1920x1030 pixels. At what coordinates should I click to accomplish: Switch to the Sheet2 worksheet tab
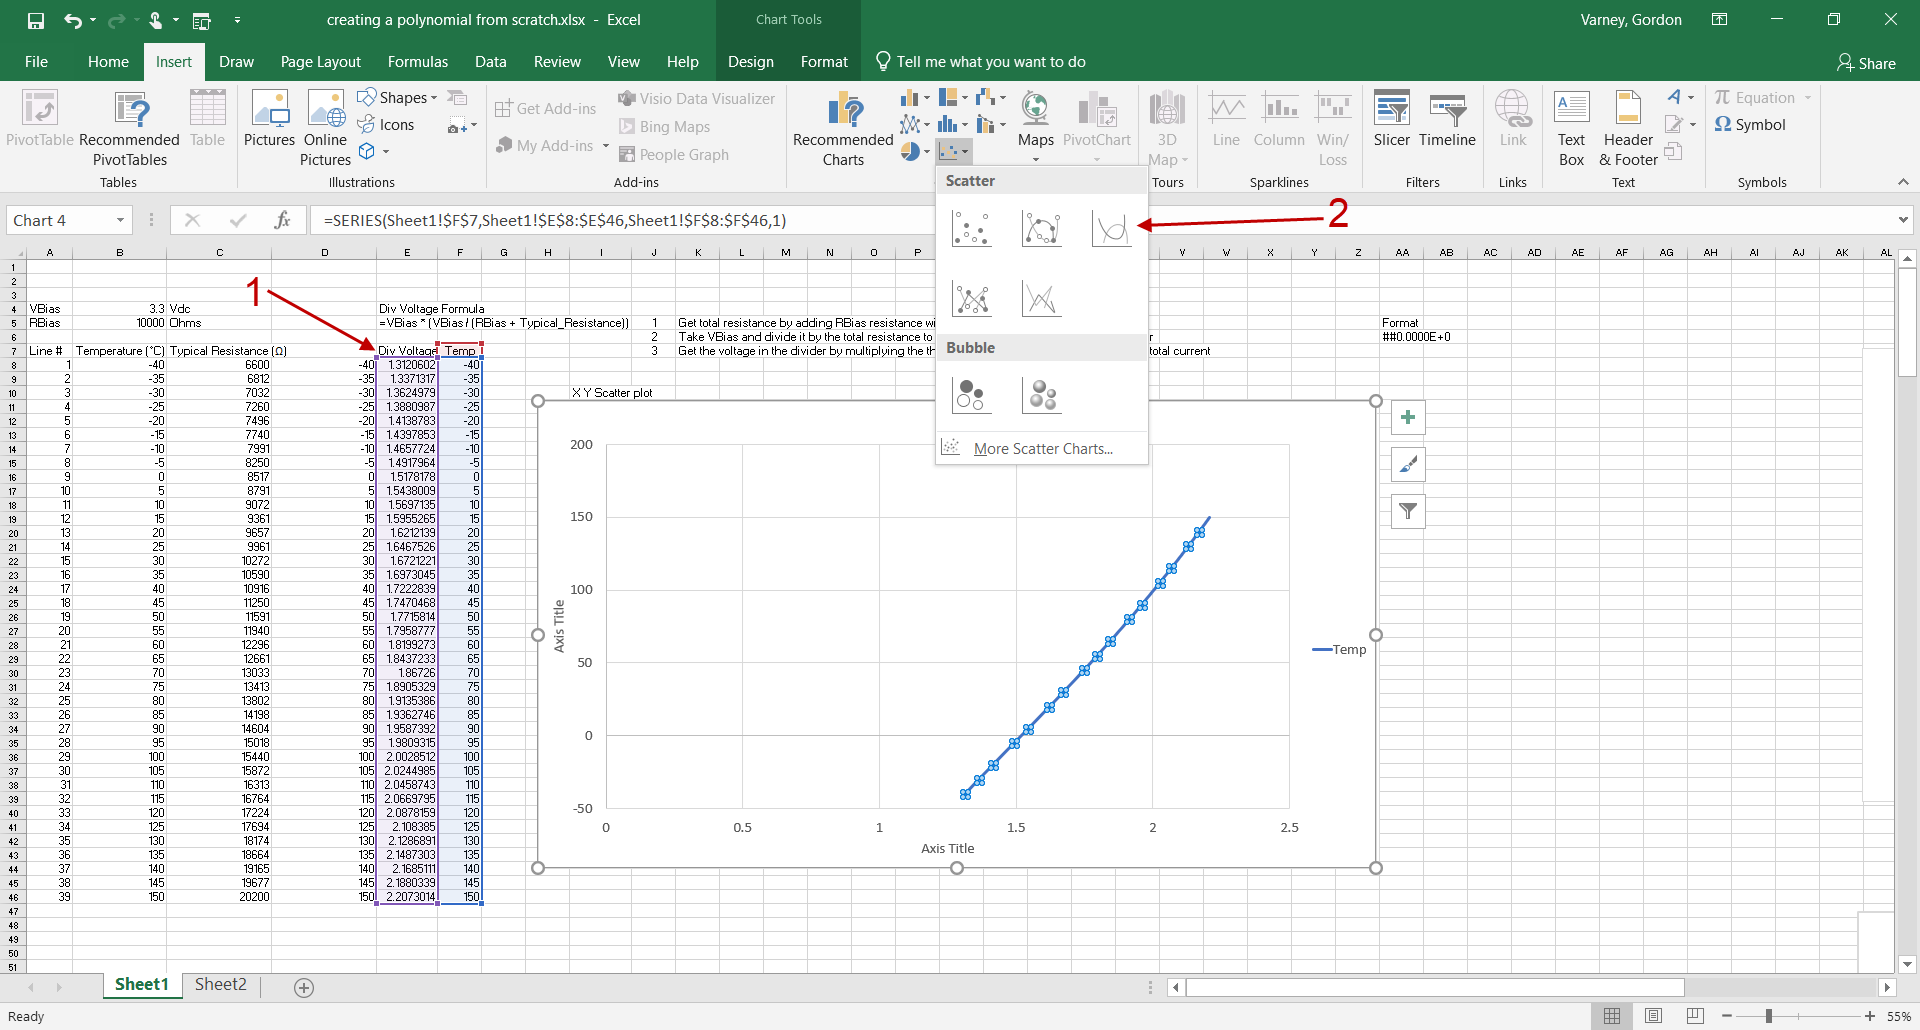[220, 985]
